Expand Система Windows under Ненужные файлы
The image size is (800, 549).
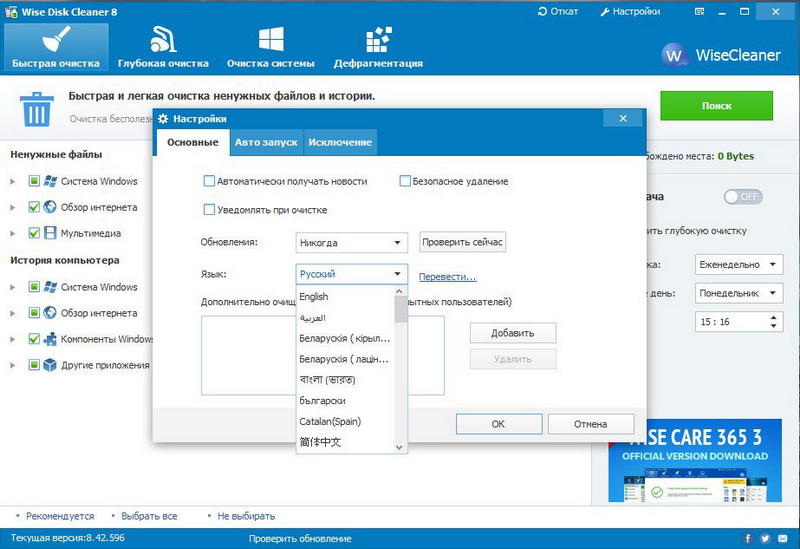click(x=13, y=181)
